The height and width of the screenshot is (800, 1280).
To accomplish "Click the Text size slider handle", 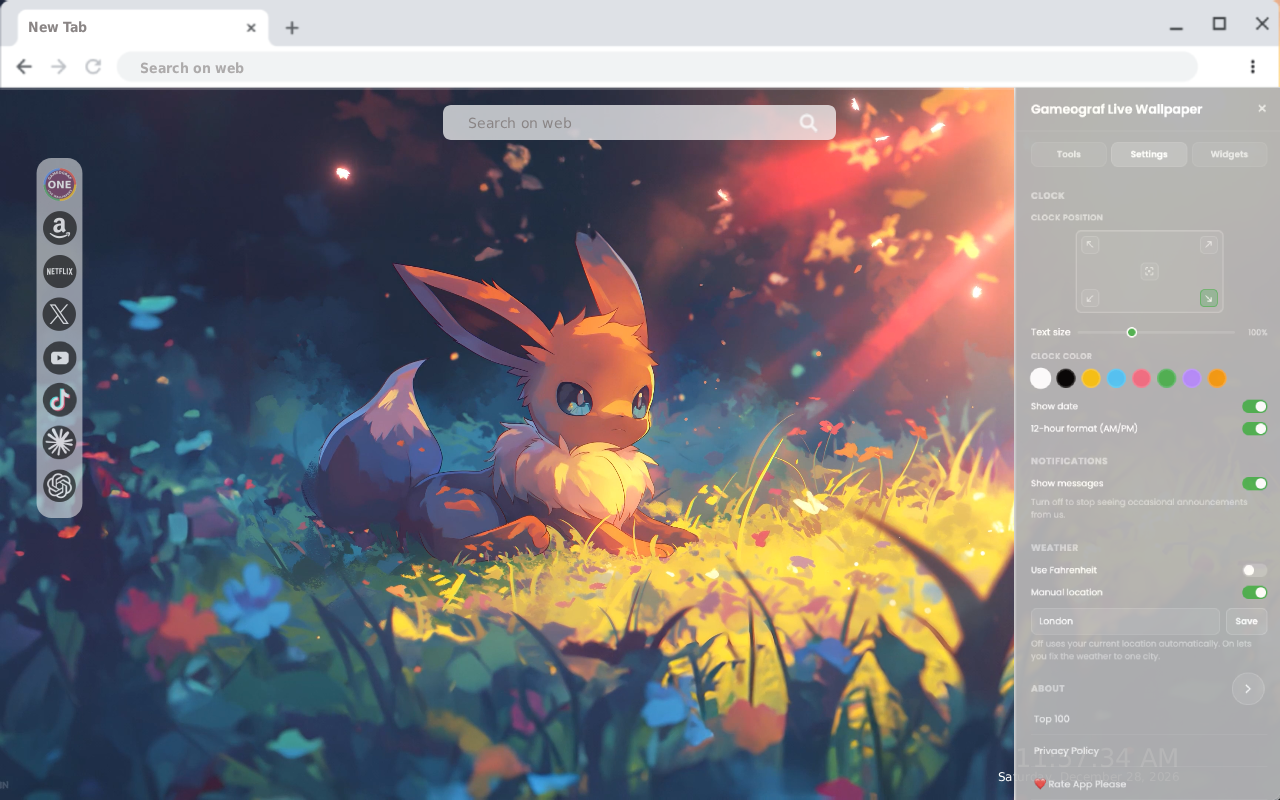I will click(x=1132, y=332).
